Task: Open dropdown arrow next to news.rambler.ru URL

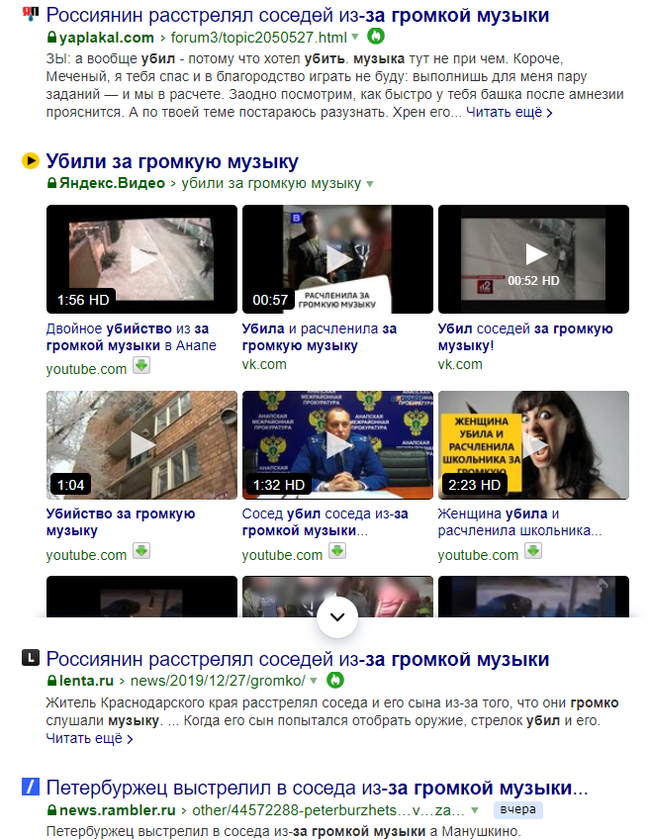Action: tap(475, 810)
